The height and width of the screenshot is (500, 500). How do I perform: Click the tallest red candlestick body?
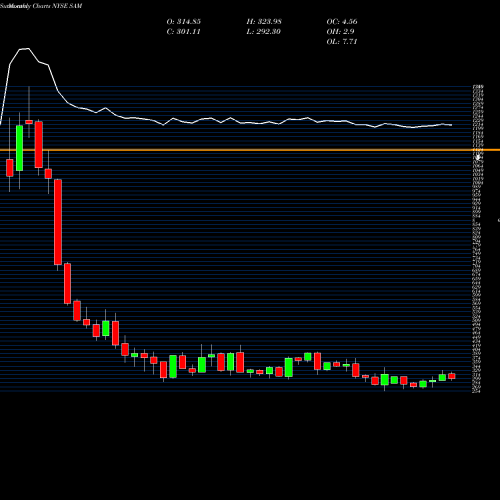point(58,222)
